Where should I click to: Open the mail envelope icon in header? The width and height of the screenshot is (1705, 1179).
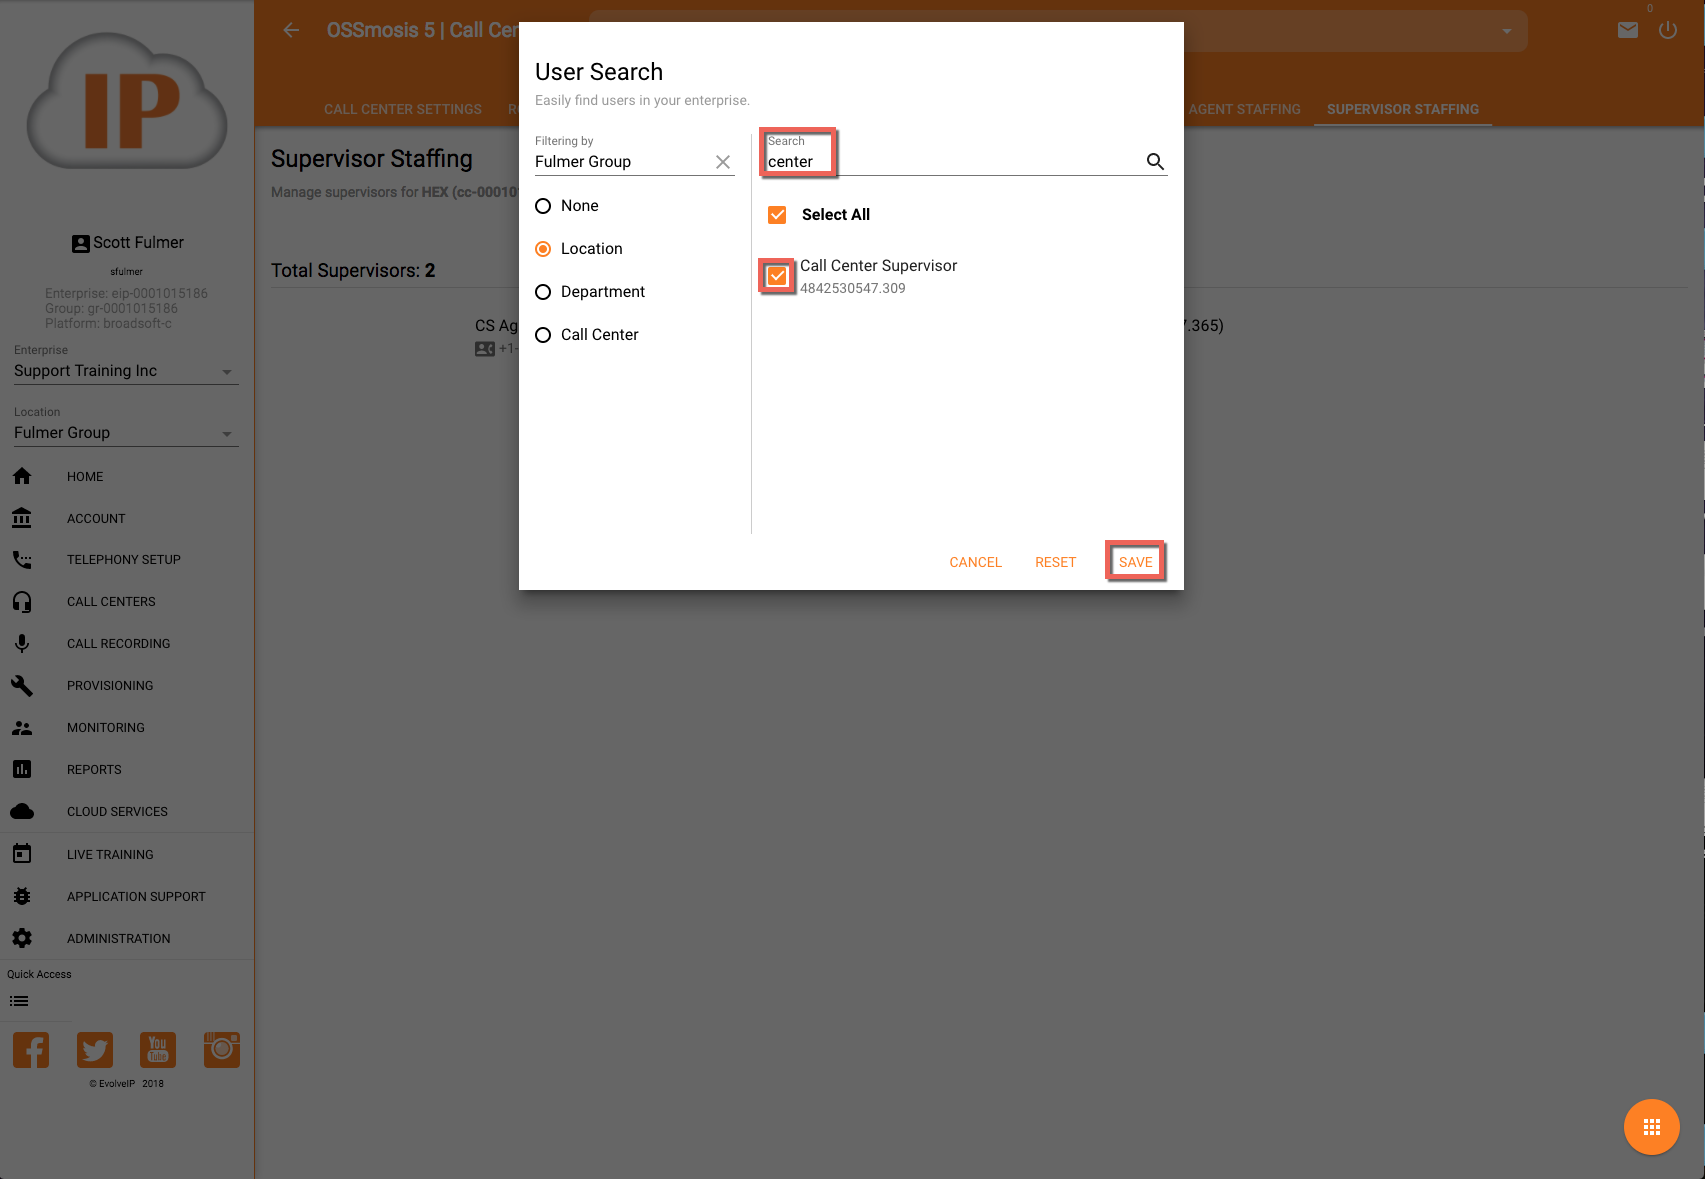pyautogui.click(x=1627, y=30)
